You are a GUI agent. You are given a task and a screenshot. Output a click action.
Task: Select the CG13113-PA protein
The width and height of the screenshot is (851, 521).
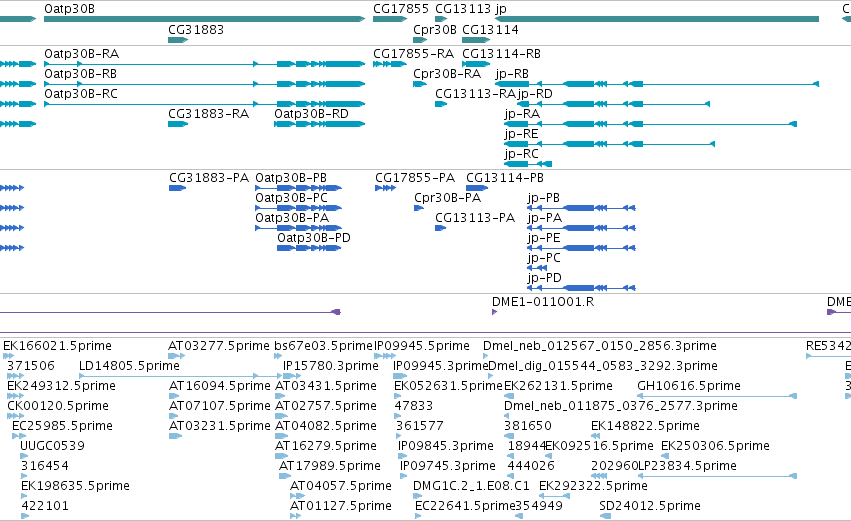coord(441,228)
